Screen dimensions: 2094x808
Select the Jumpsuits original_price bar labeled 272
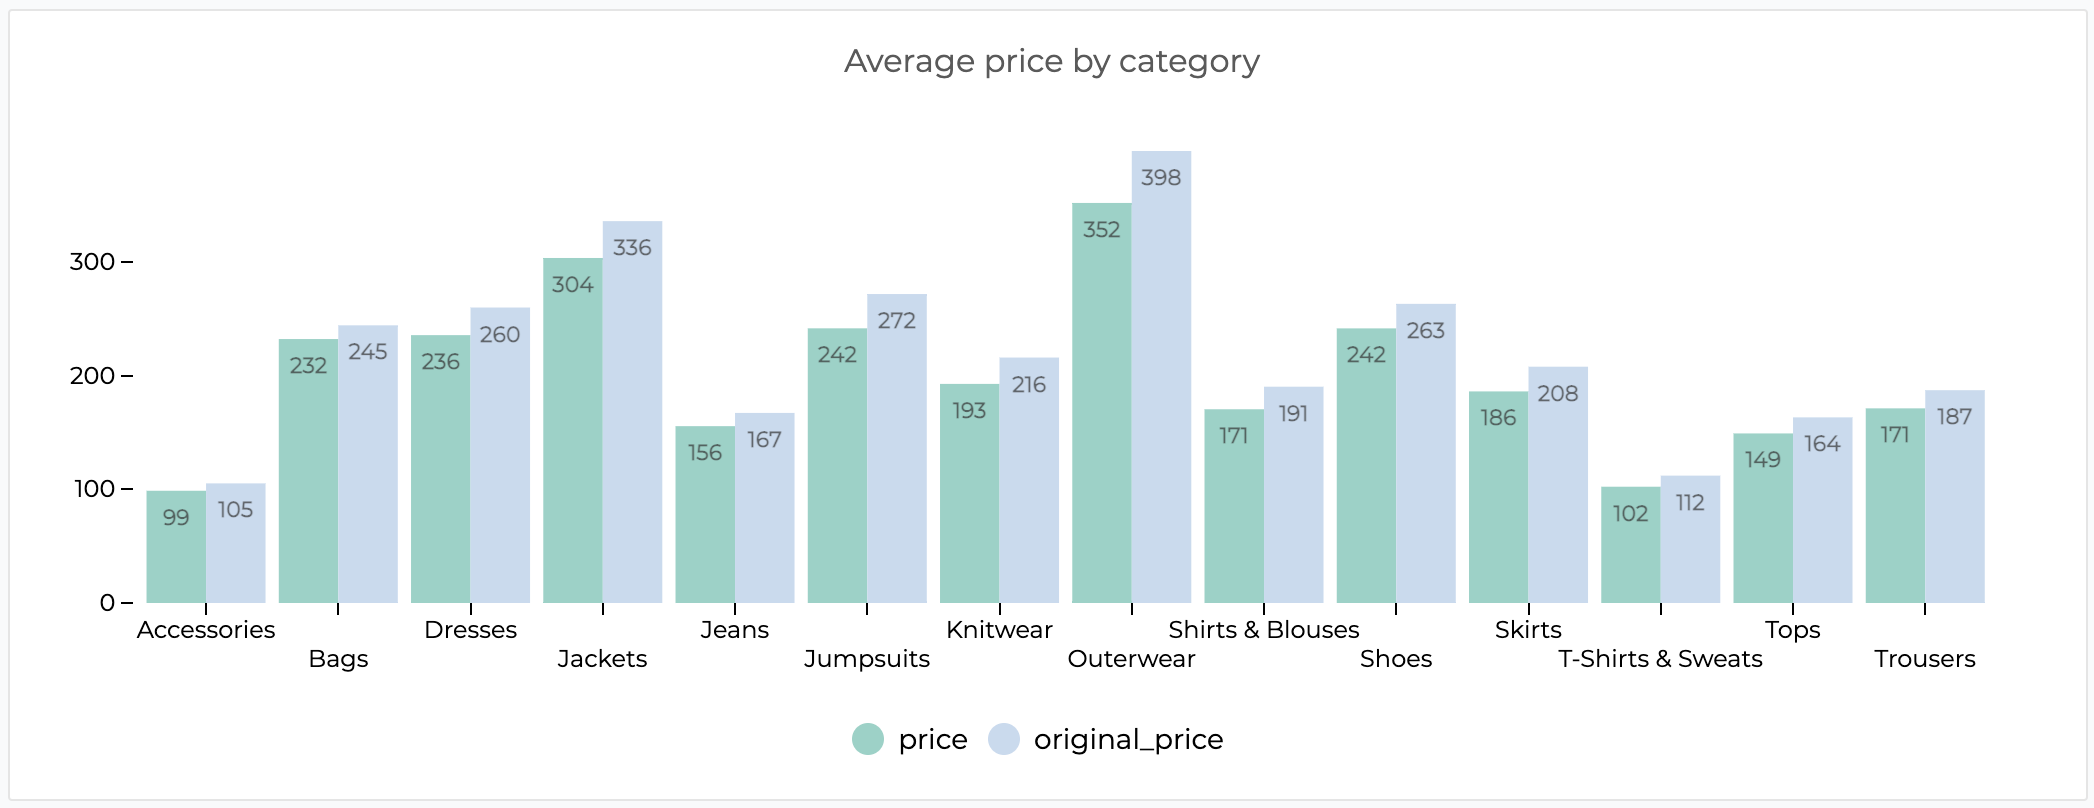(897, 450)
